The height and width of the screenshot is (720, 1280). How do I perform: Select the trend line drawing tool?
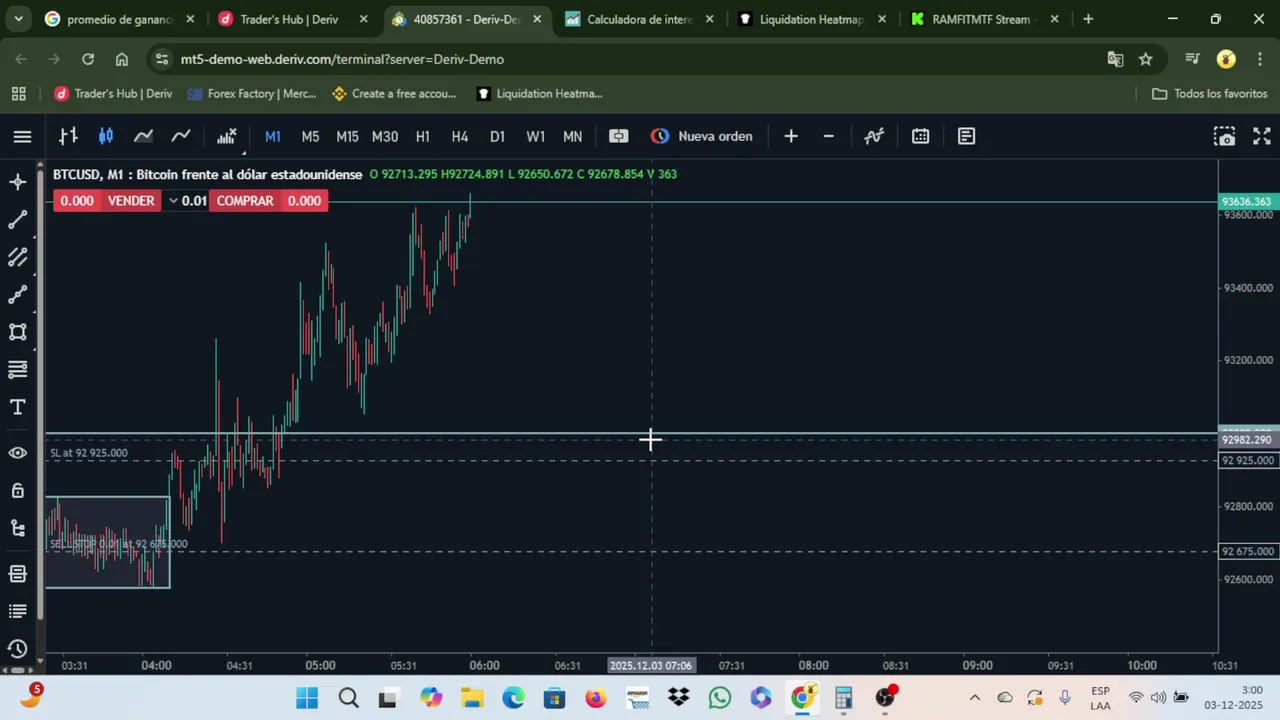[x=18, y=220]
